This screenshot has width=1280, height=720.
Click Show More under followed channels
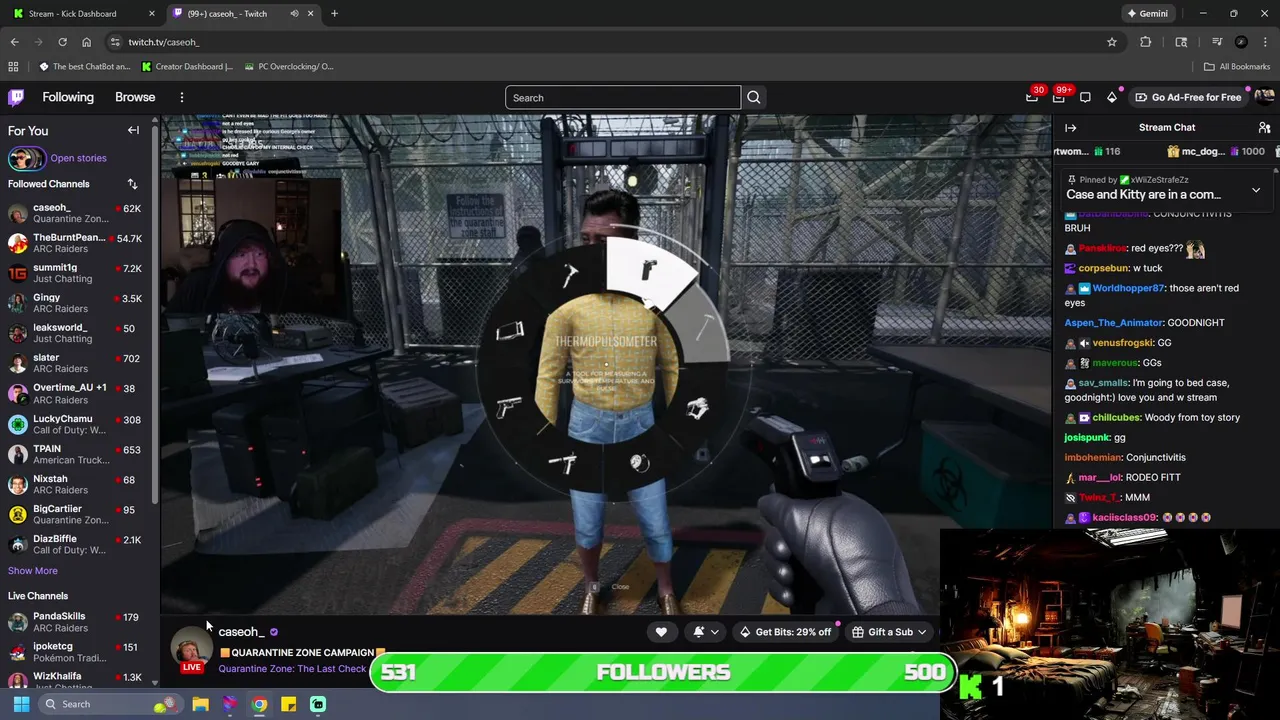(33, 570)
